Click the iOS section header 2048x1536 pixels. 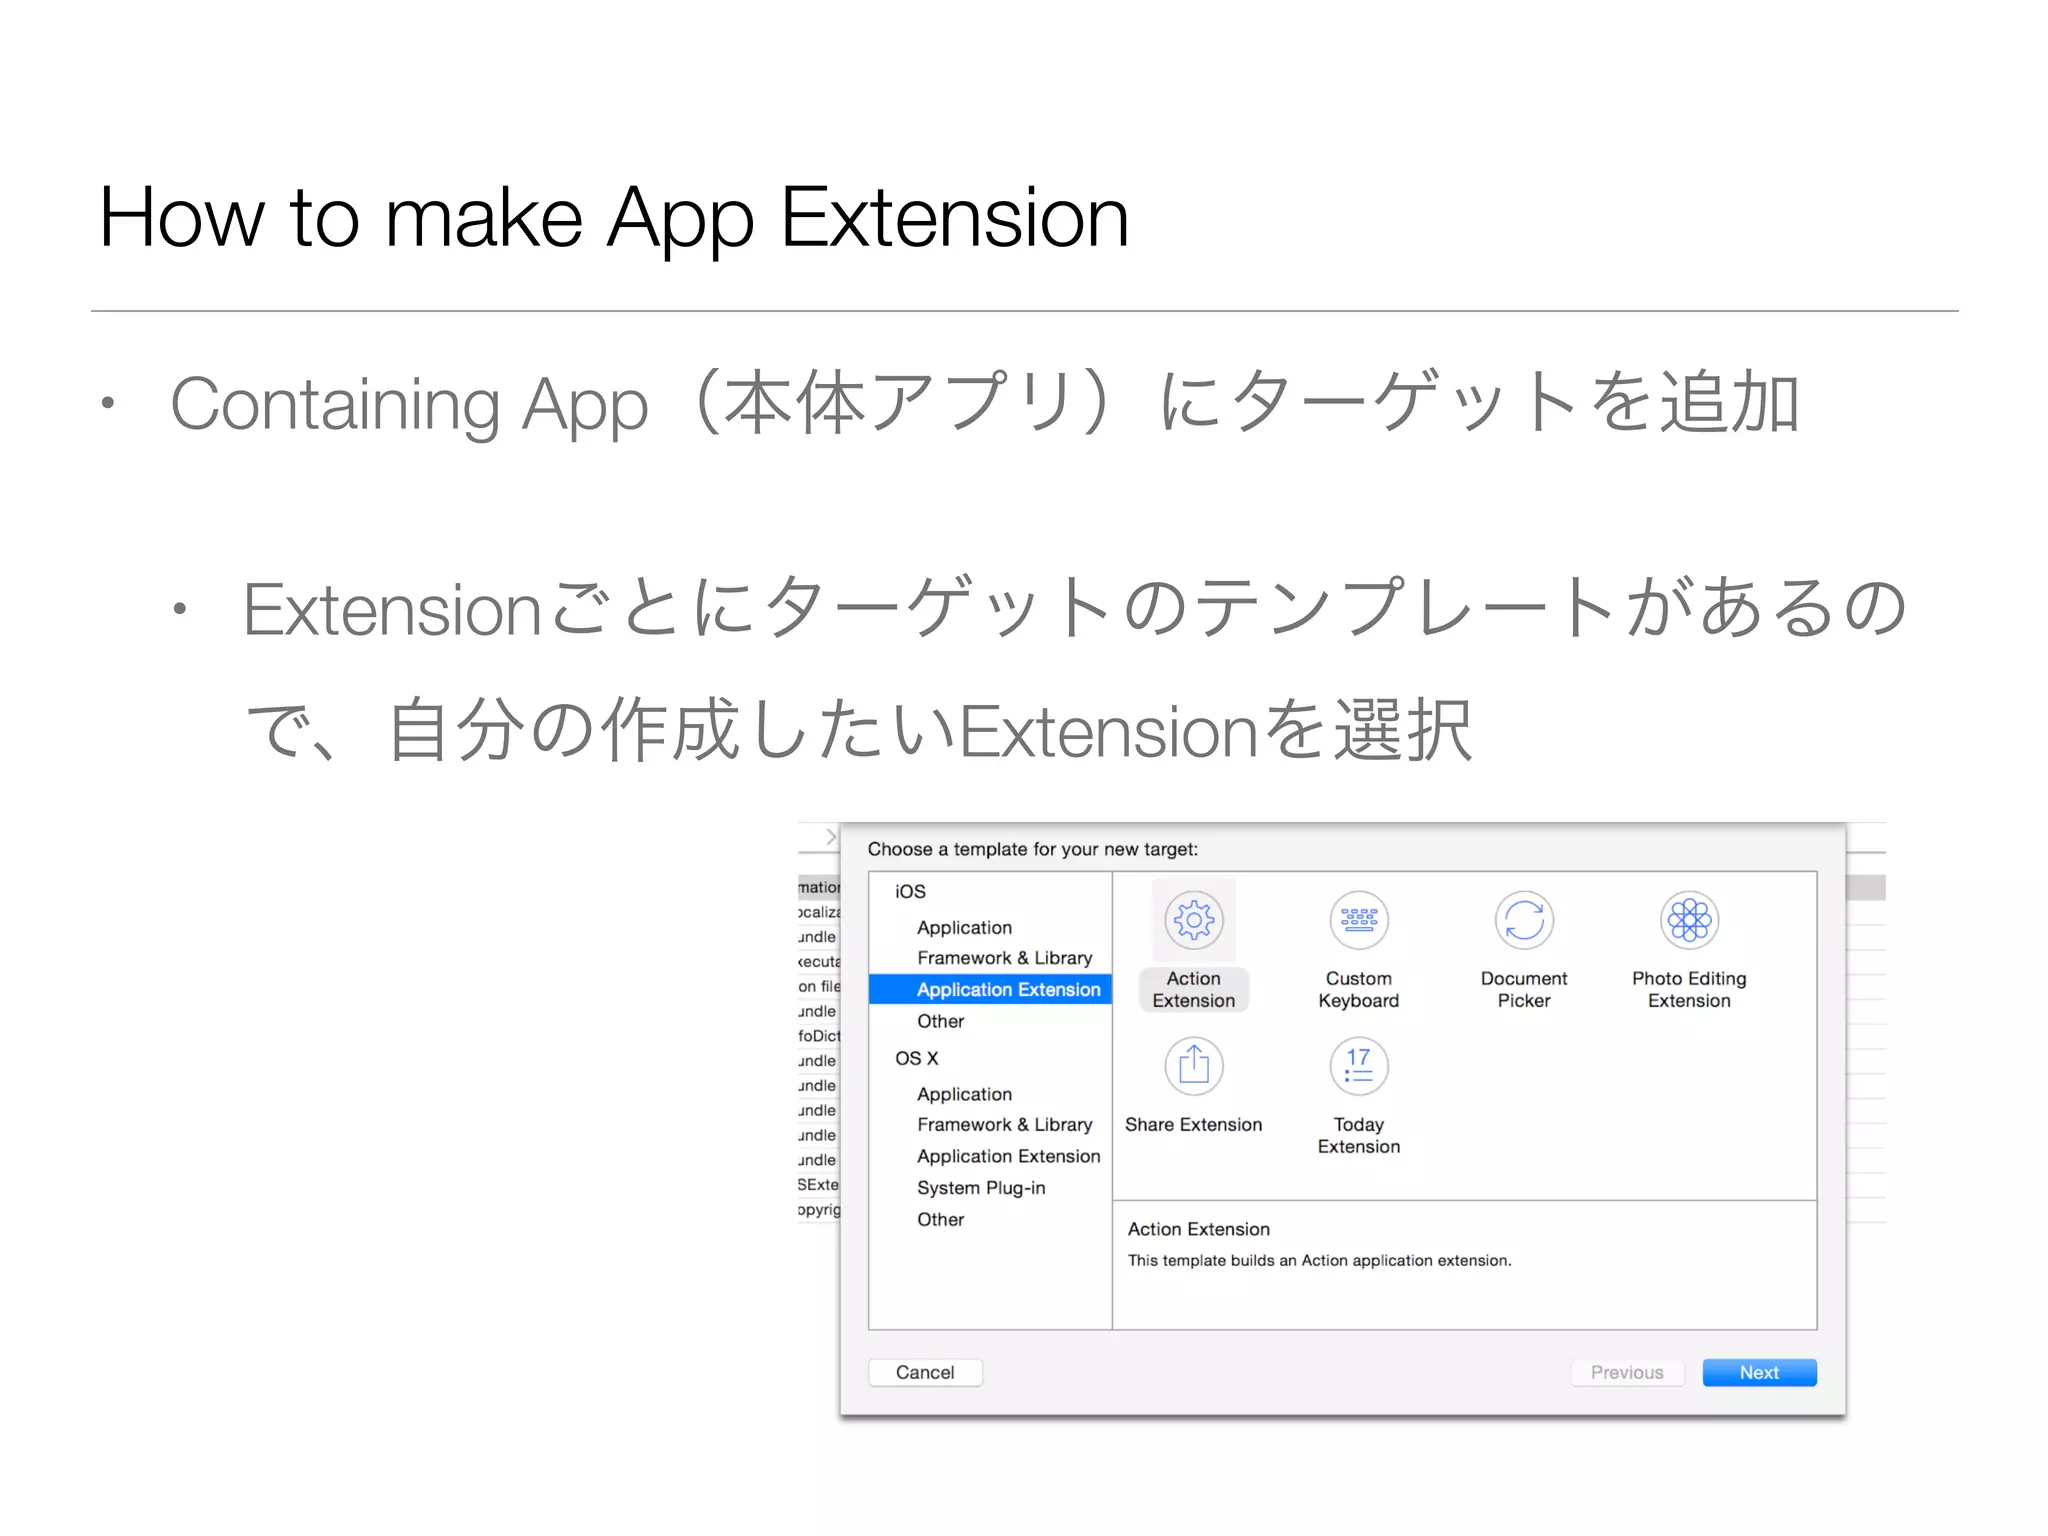click(910, 891)
